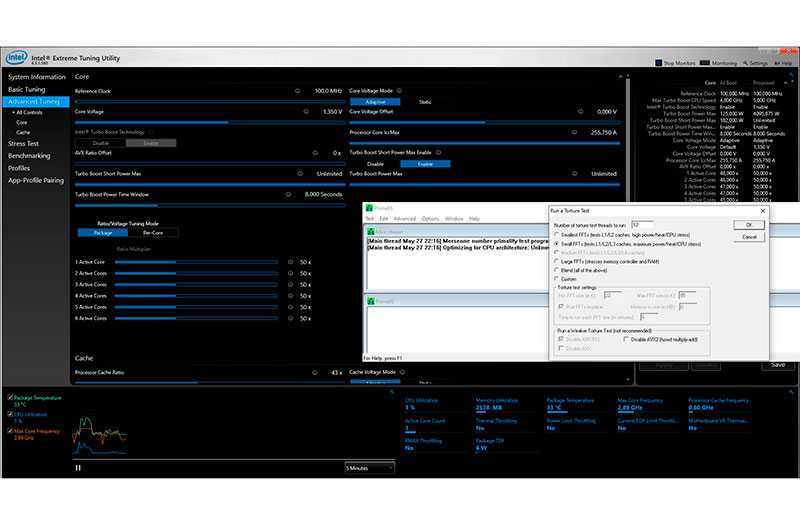
Task: Click the Save profile button
Action: (x=778, y=365)
